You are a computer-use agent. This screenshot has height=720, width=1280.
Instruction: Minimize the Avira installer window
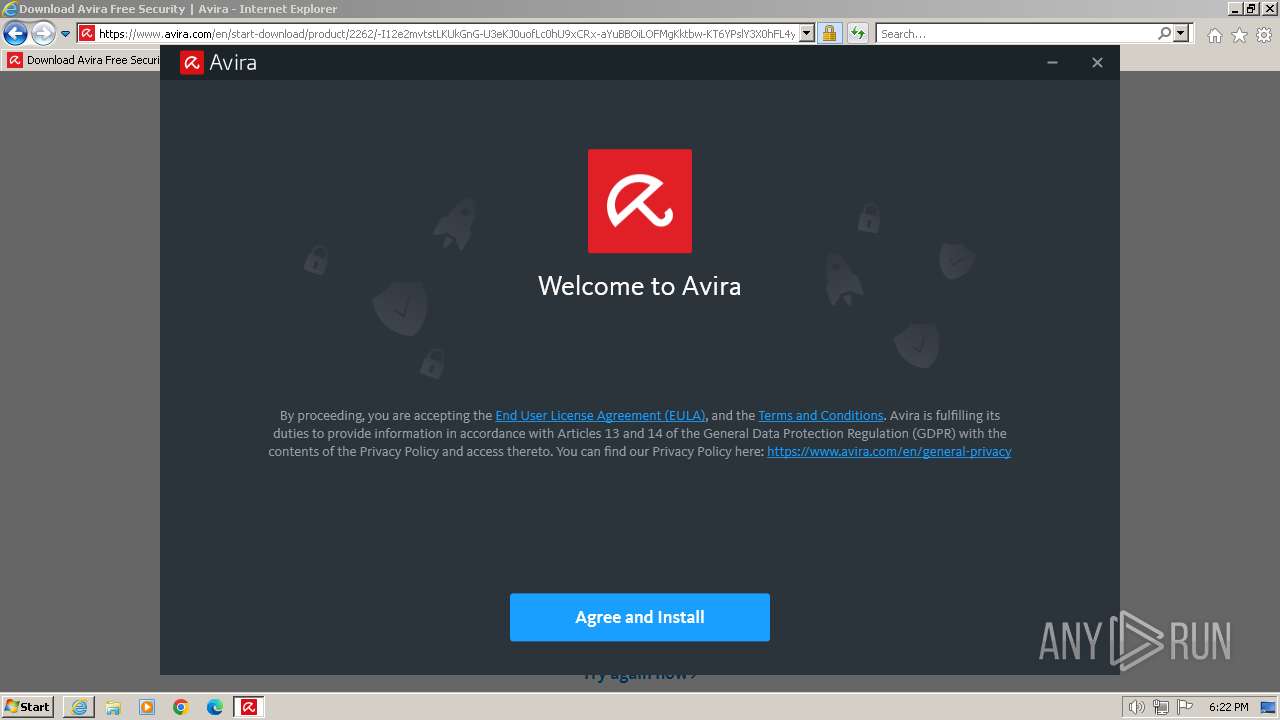1052,62
